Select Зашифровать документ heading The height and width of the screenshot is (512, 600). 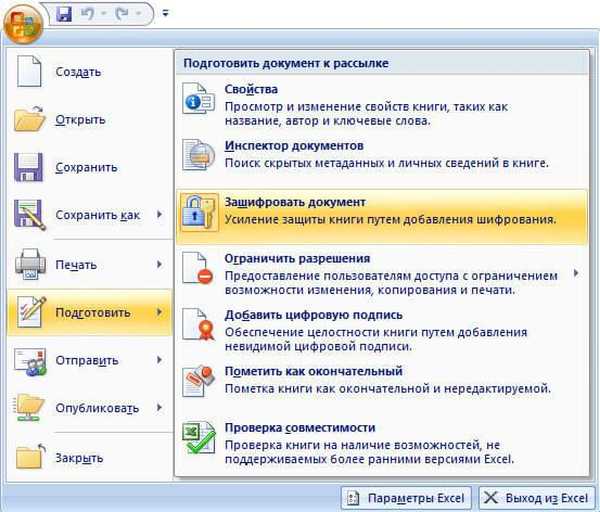(x=295, y=202)
